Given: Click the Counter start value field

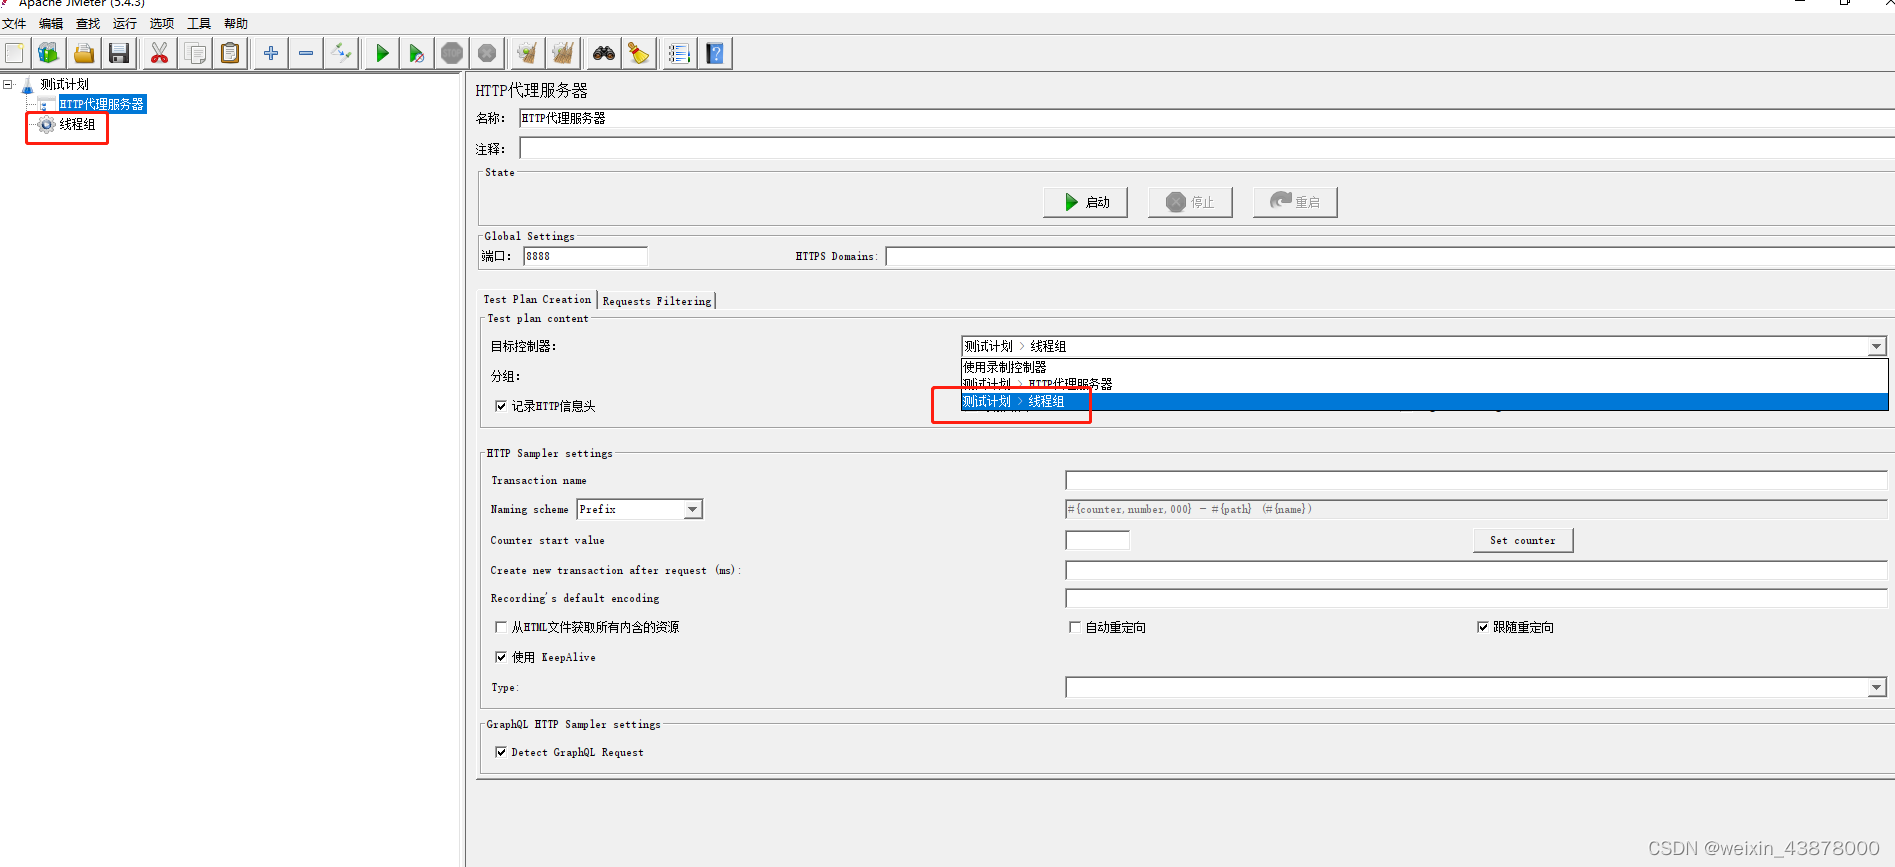Looking at the screenshot, I should click(x=1098, y=541).
